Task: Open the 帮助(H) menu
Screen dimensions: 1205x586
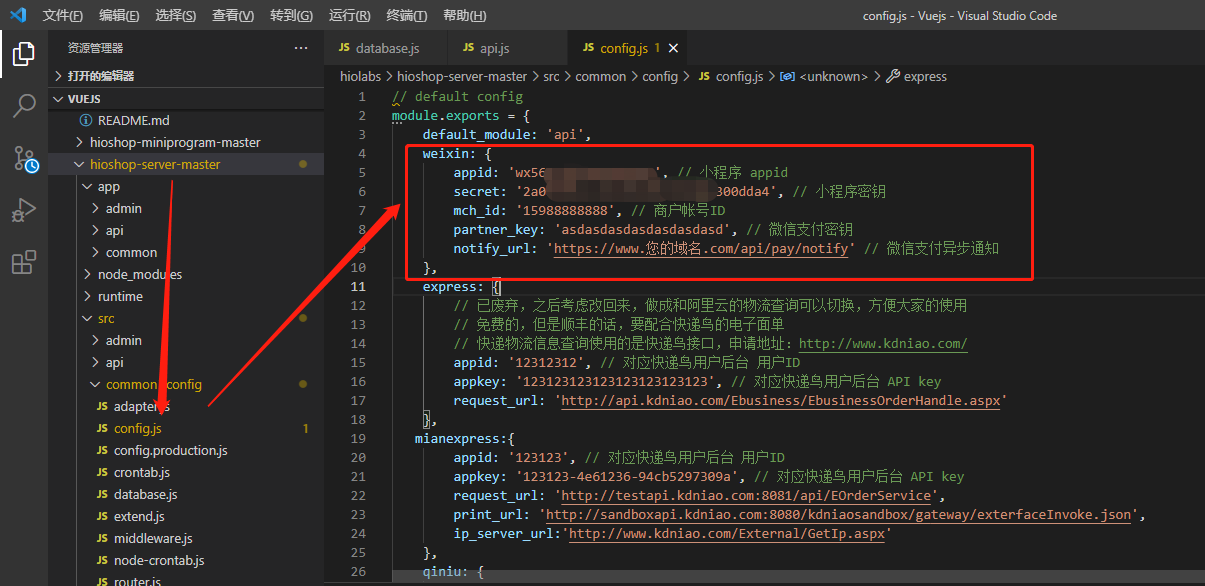Action: [x=465, y=16]
